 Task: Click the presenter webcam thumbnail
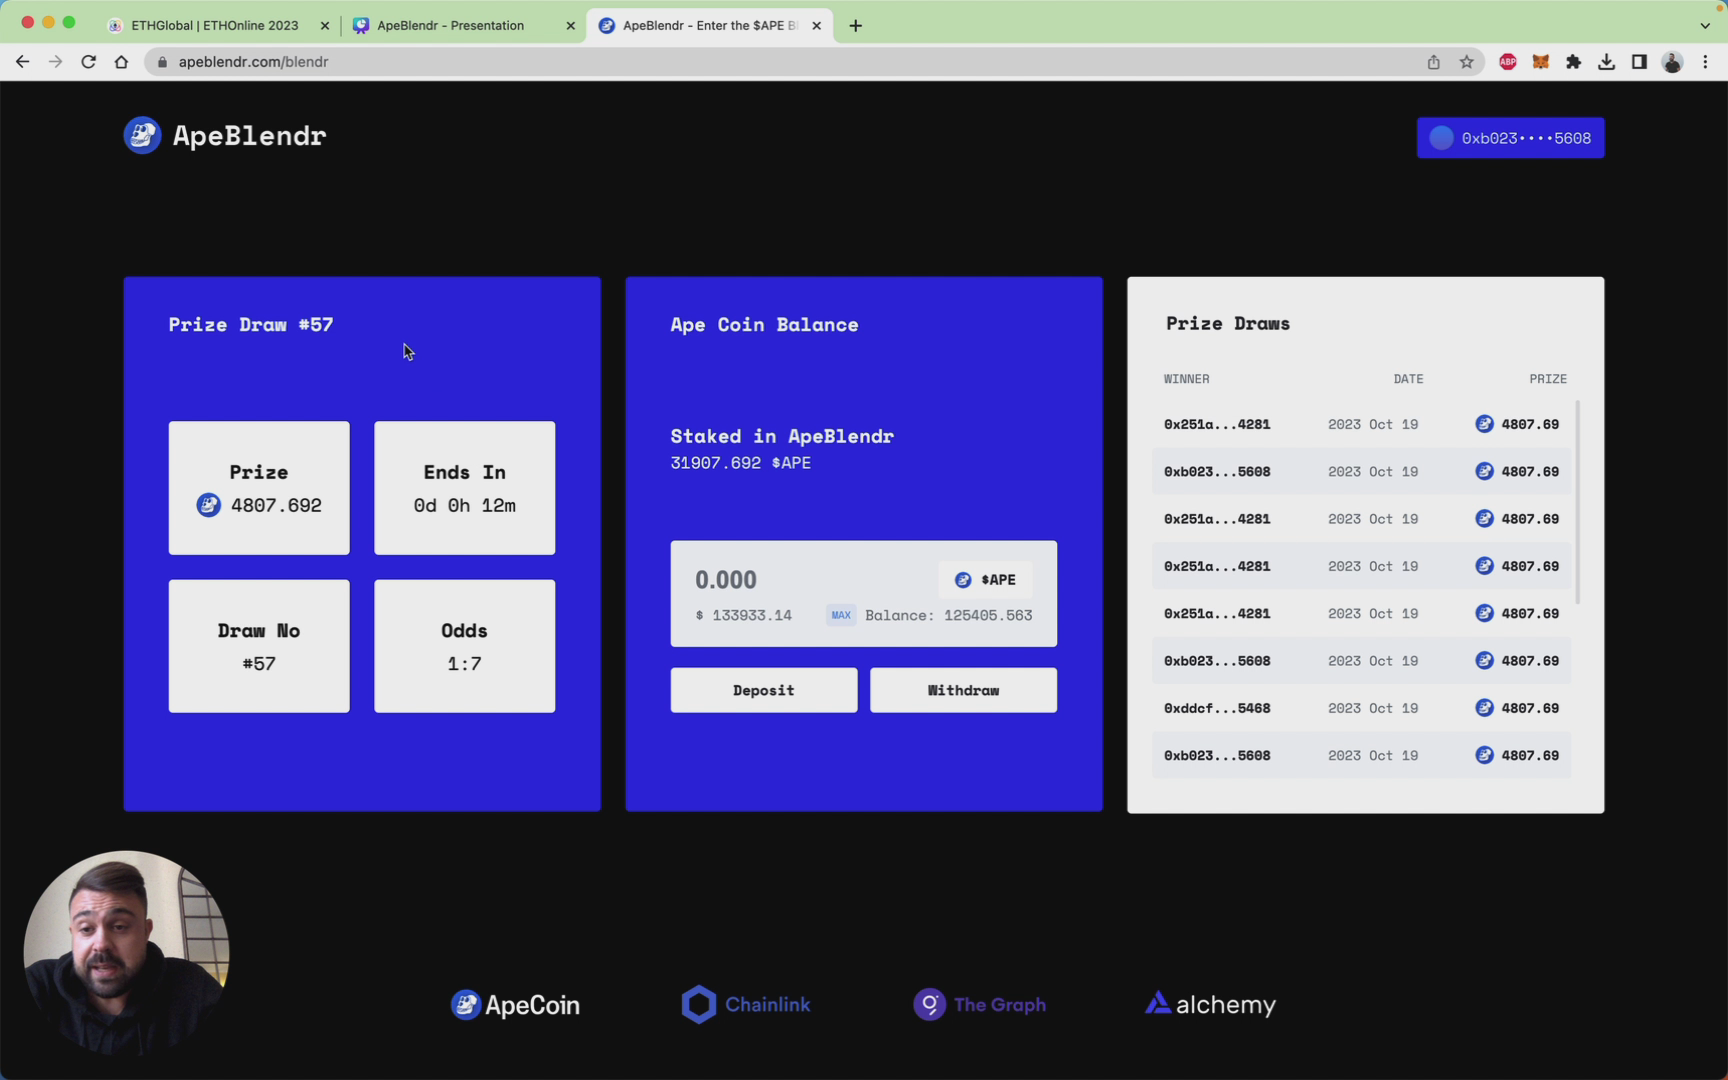click(126, 953)
